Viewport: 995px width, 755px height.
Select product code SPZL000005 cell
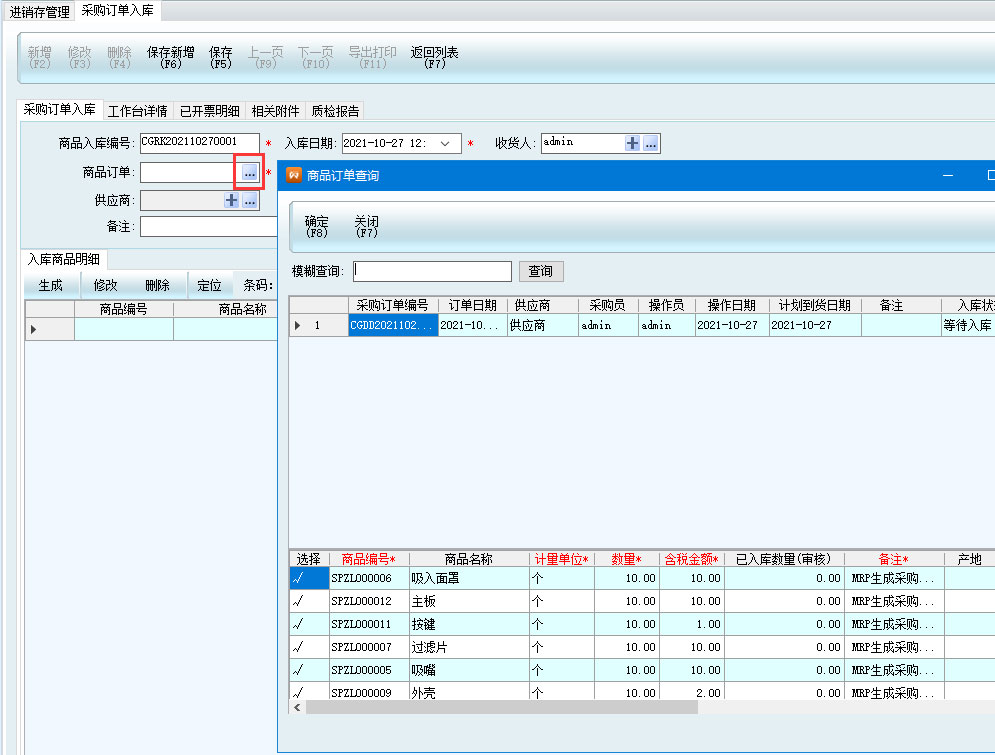tap(369, 670)
